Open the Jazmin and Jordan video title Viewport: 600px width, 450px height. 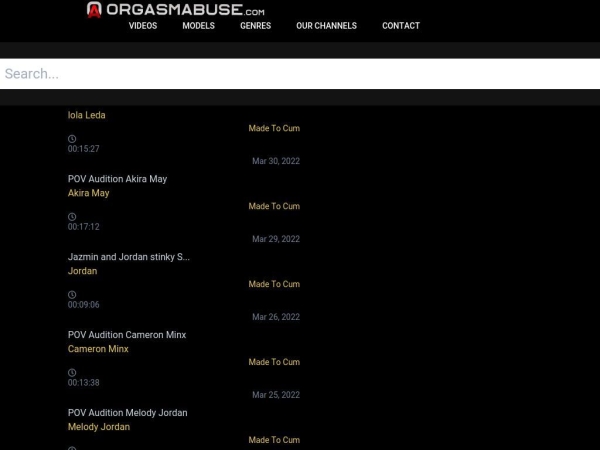point(129,257)
